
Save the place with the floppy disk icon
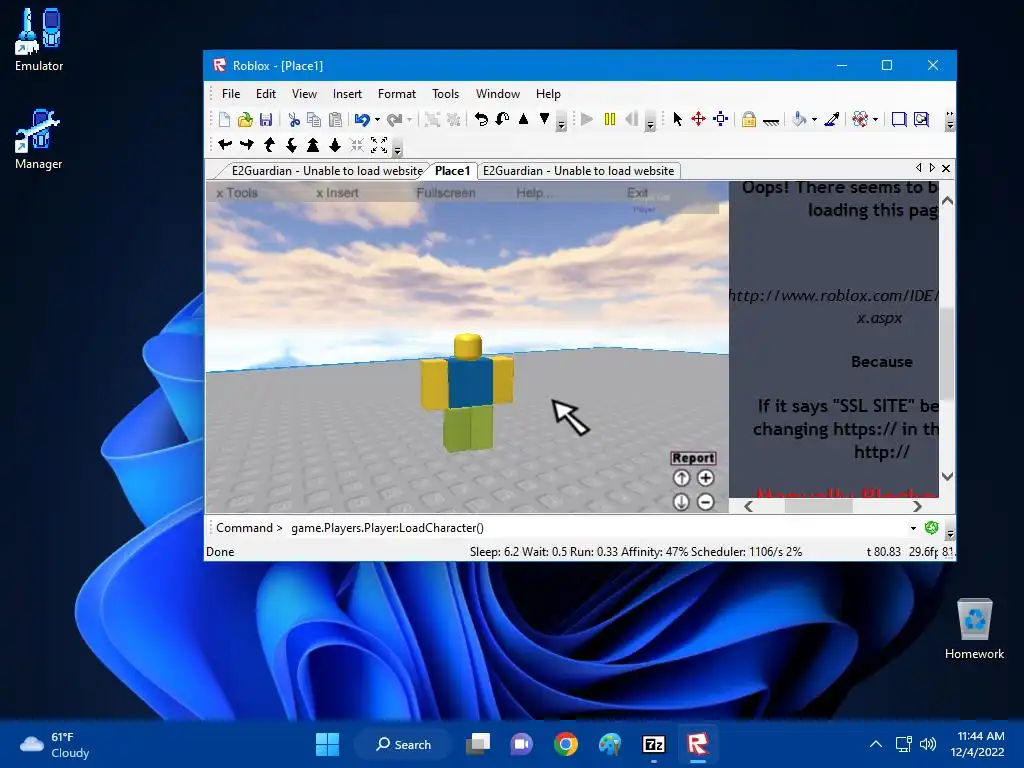tap(265, 120)
